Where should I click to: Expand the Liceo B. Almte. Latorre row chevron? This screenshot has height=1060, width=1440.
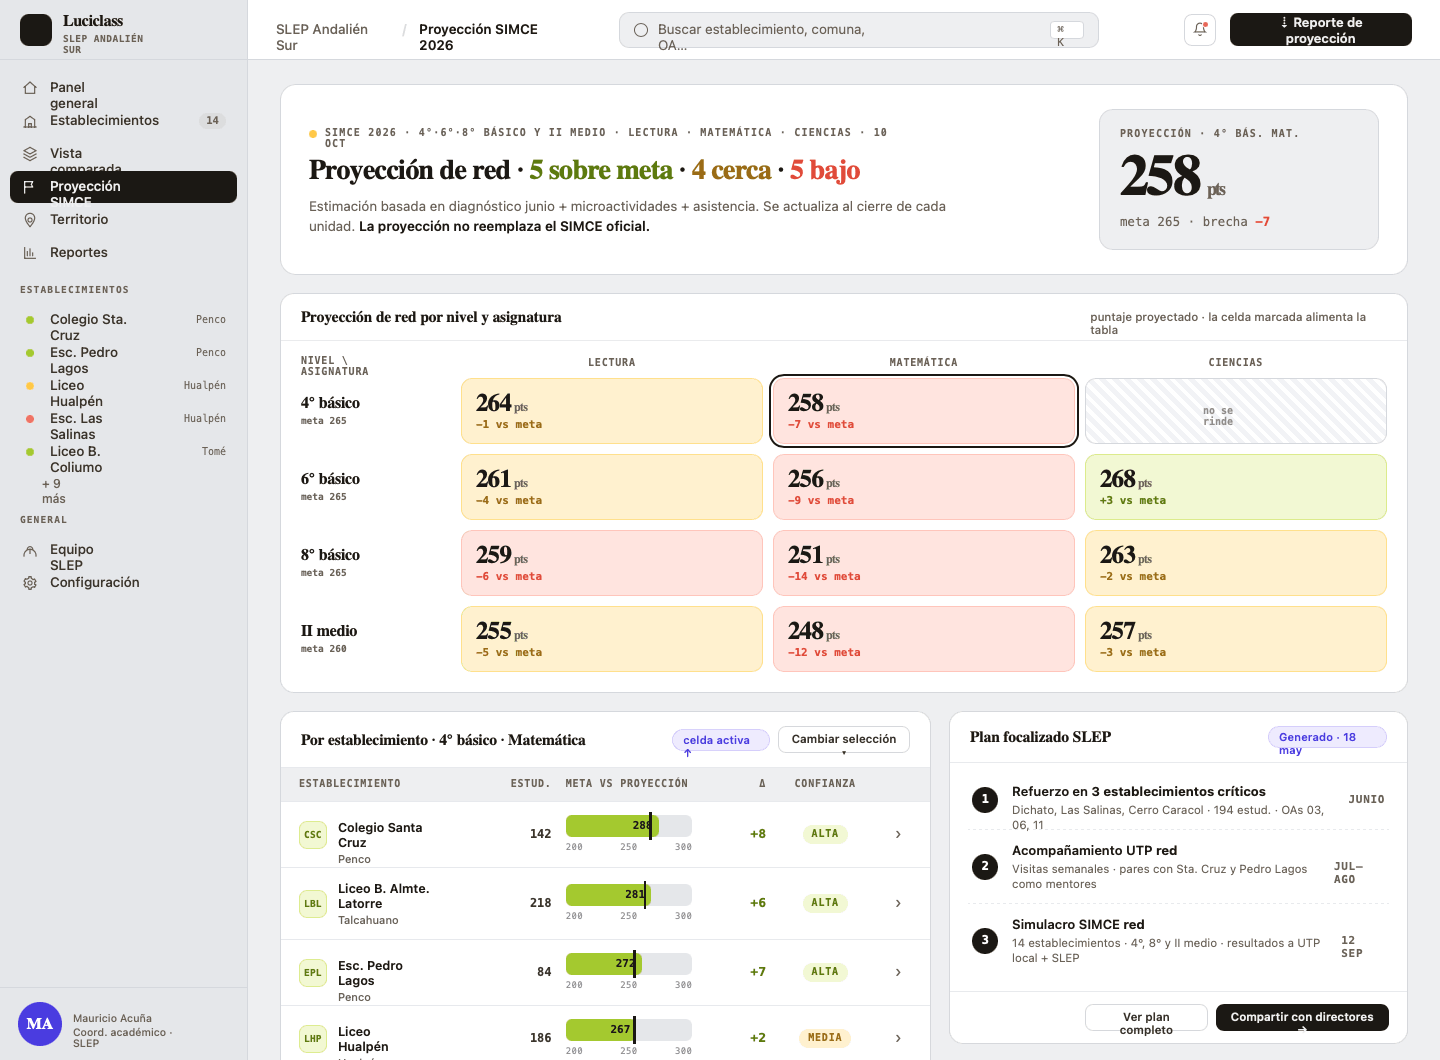(898, 903)
